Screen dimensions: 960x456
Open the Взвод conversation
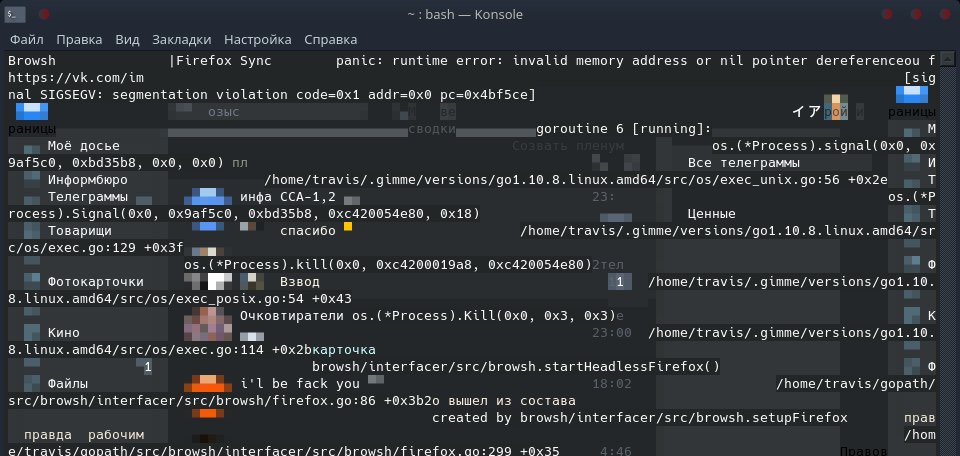[299, 282]
